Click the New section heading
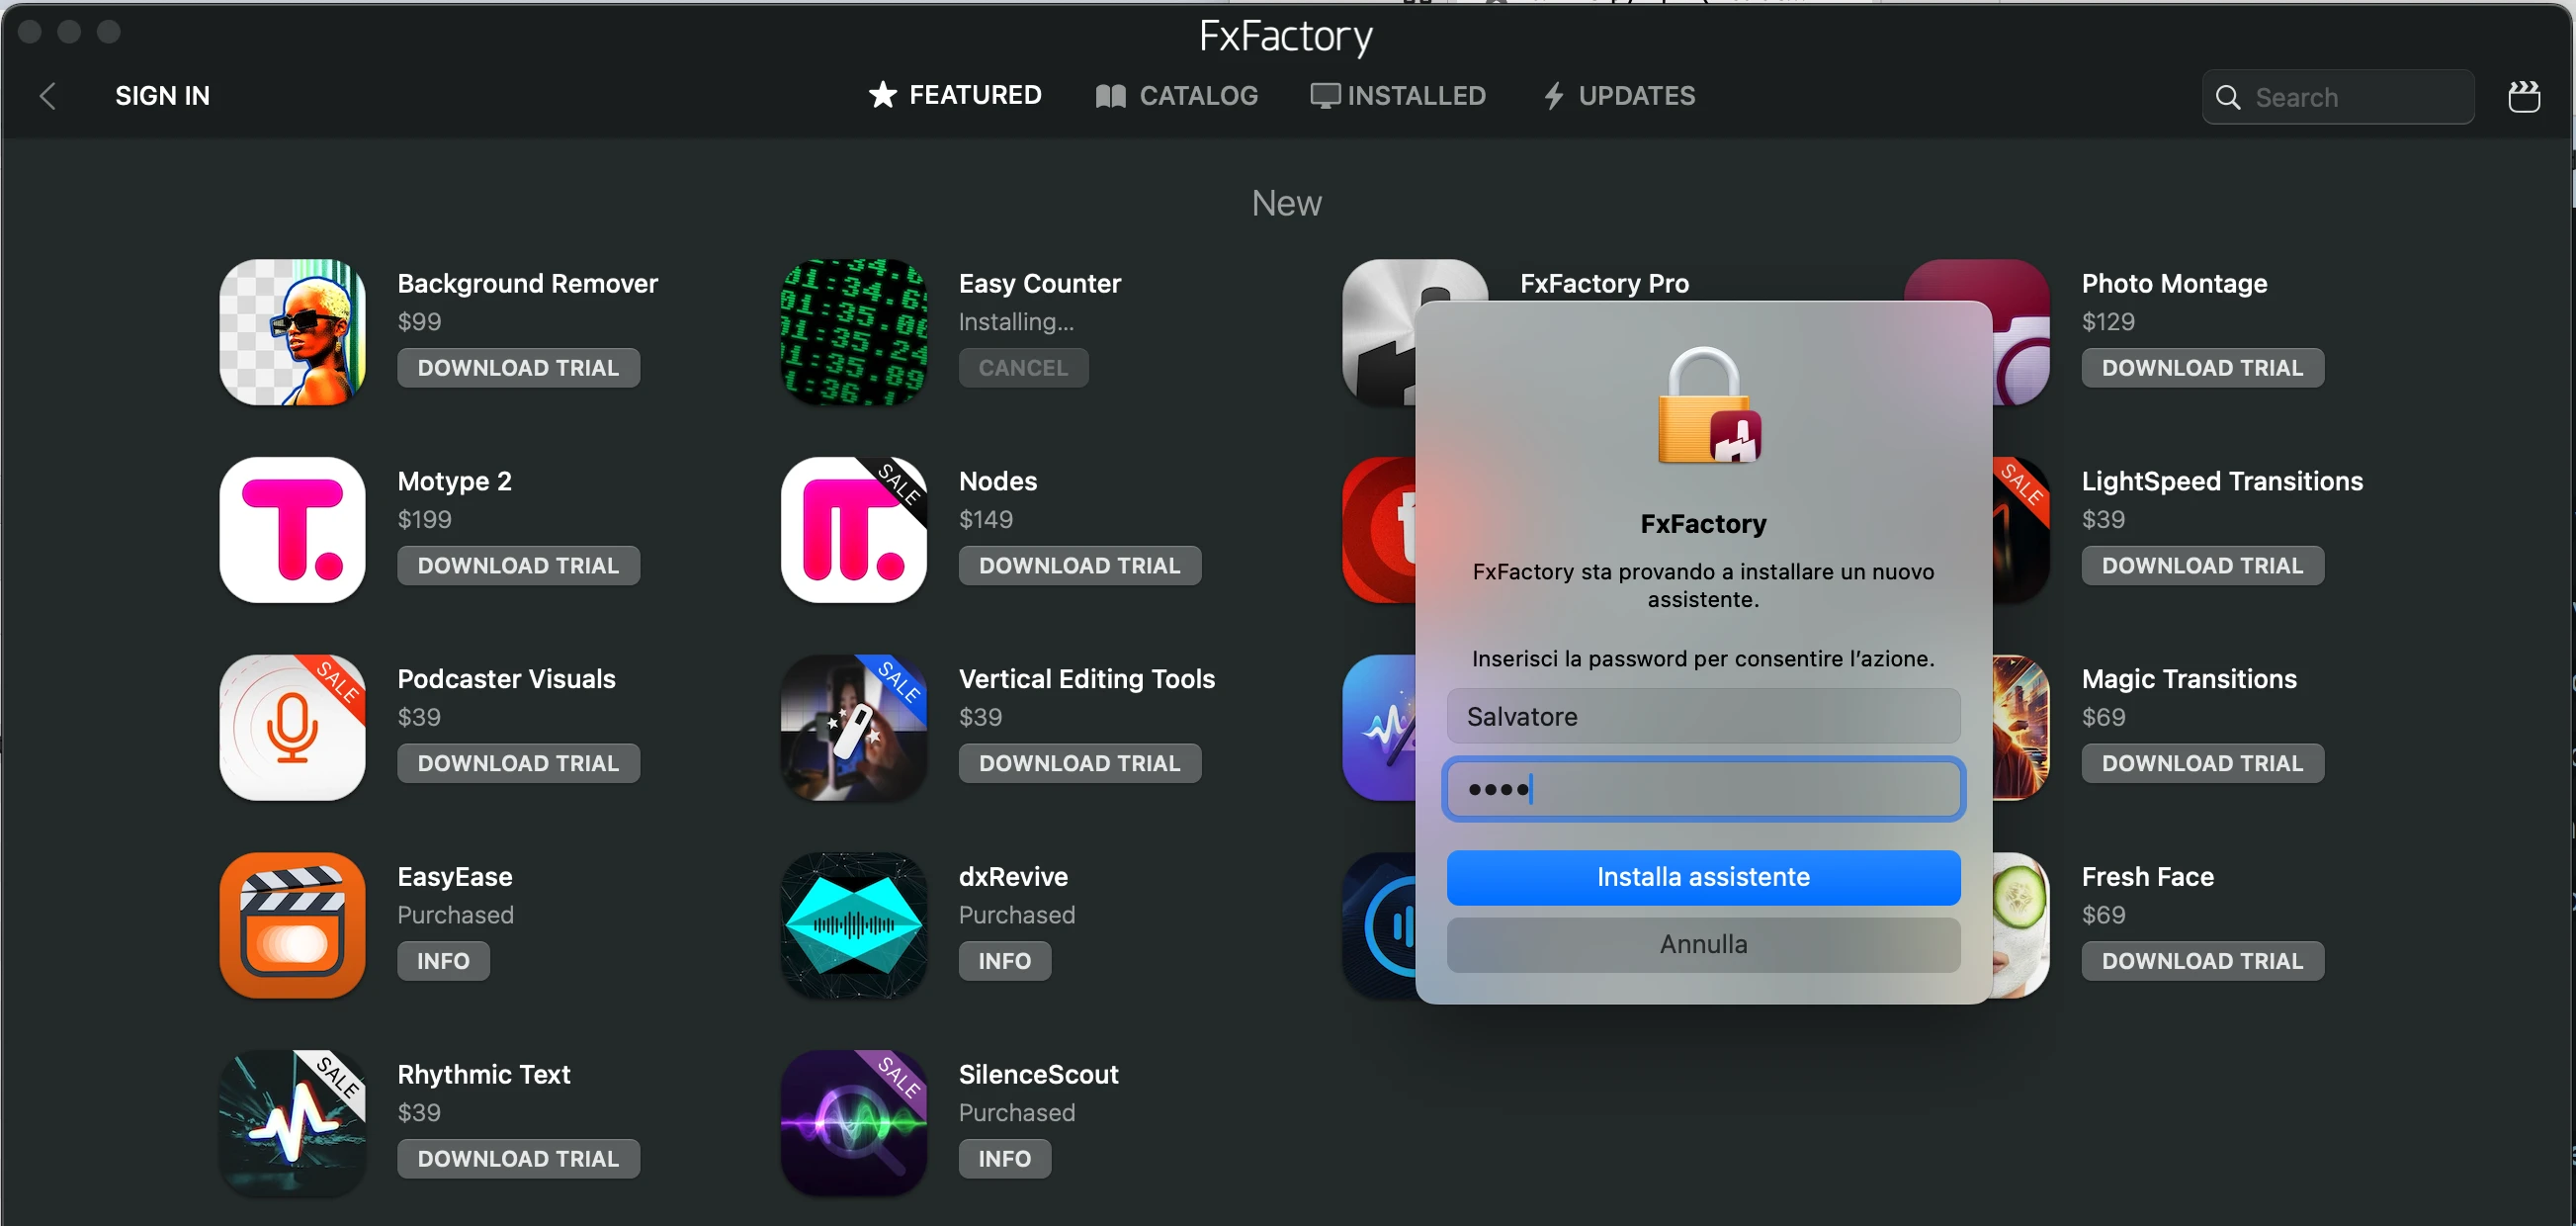This screenshot has width=2576, height=1226. (1286, 203)
